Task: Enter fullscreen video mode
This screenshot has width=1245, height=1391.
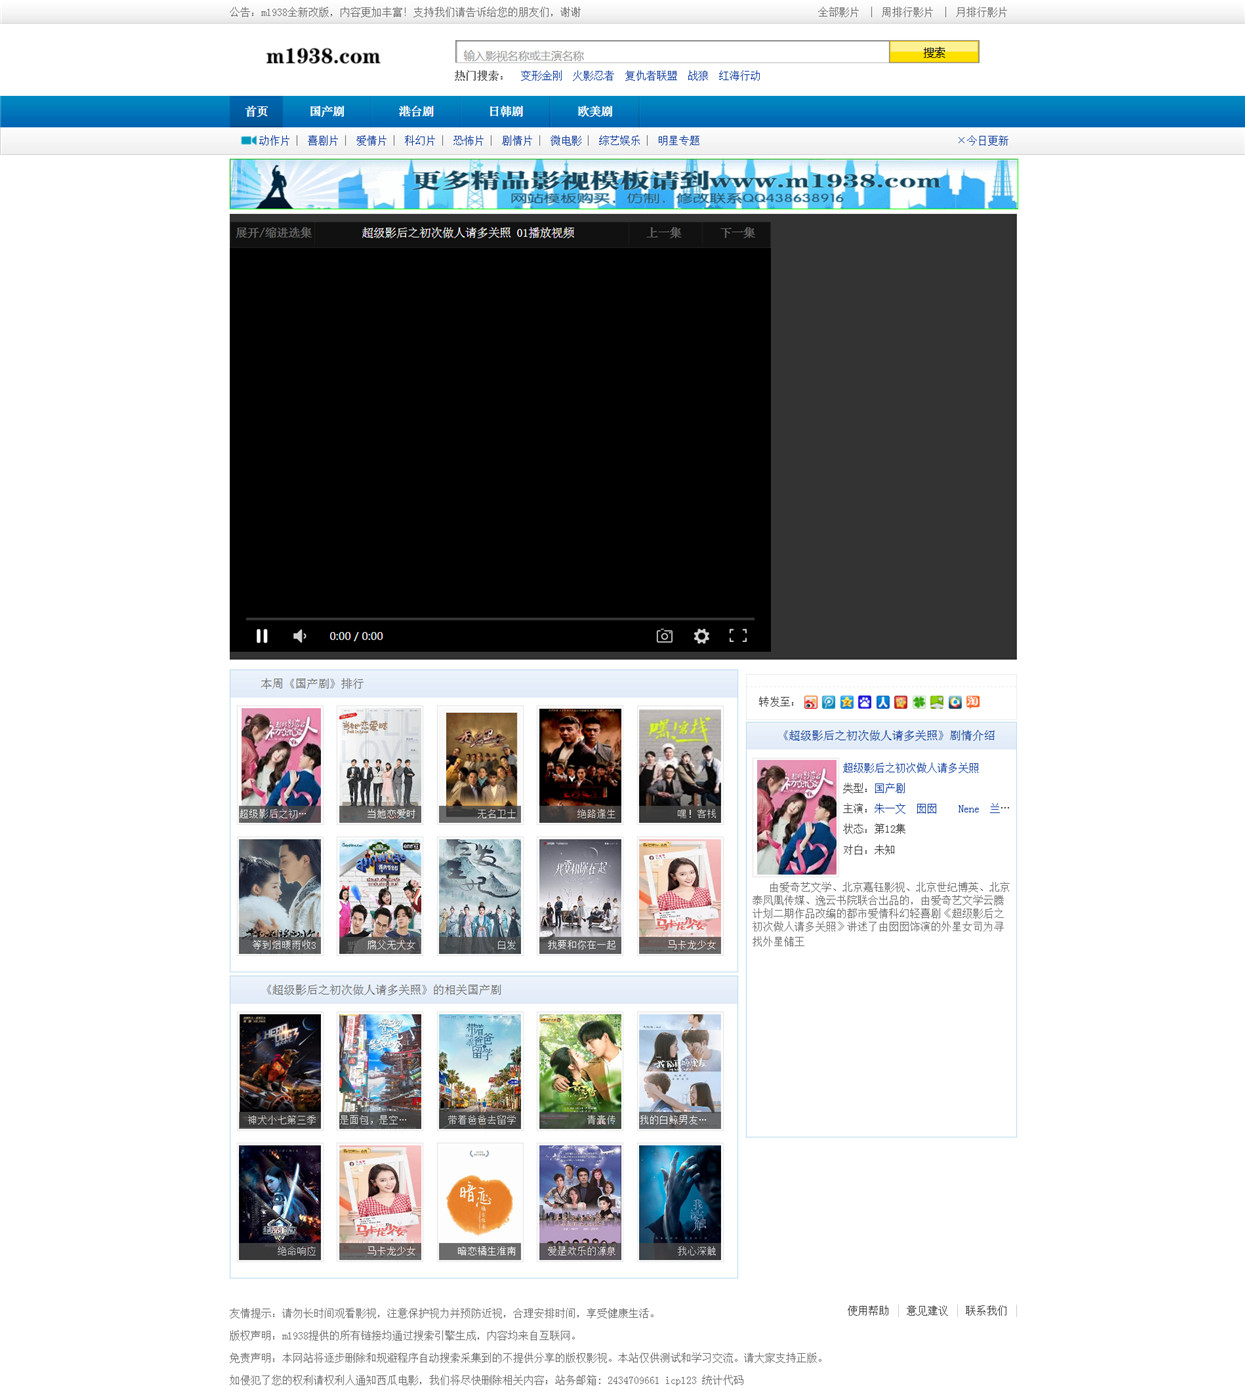Action: point(738,636)
